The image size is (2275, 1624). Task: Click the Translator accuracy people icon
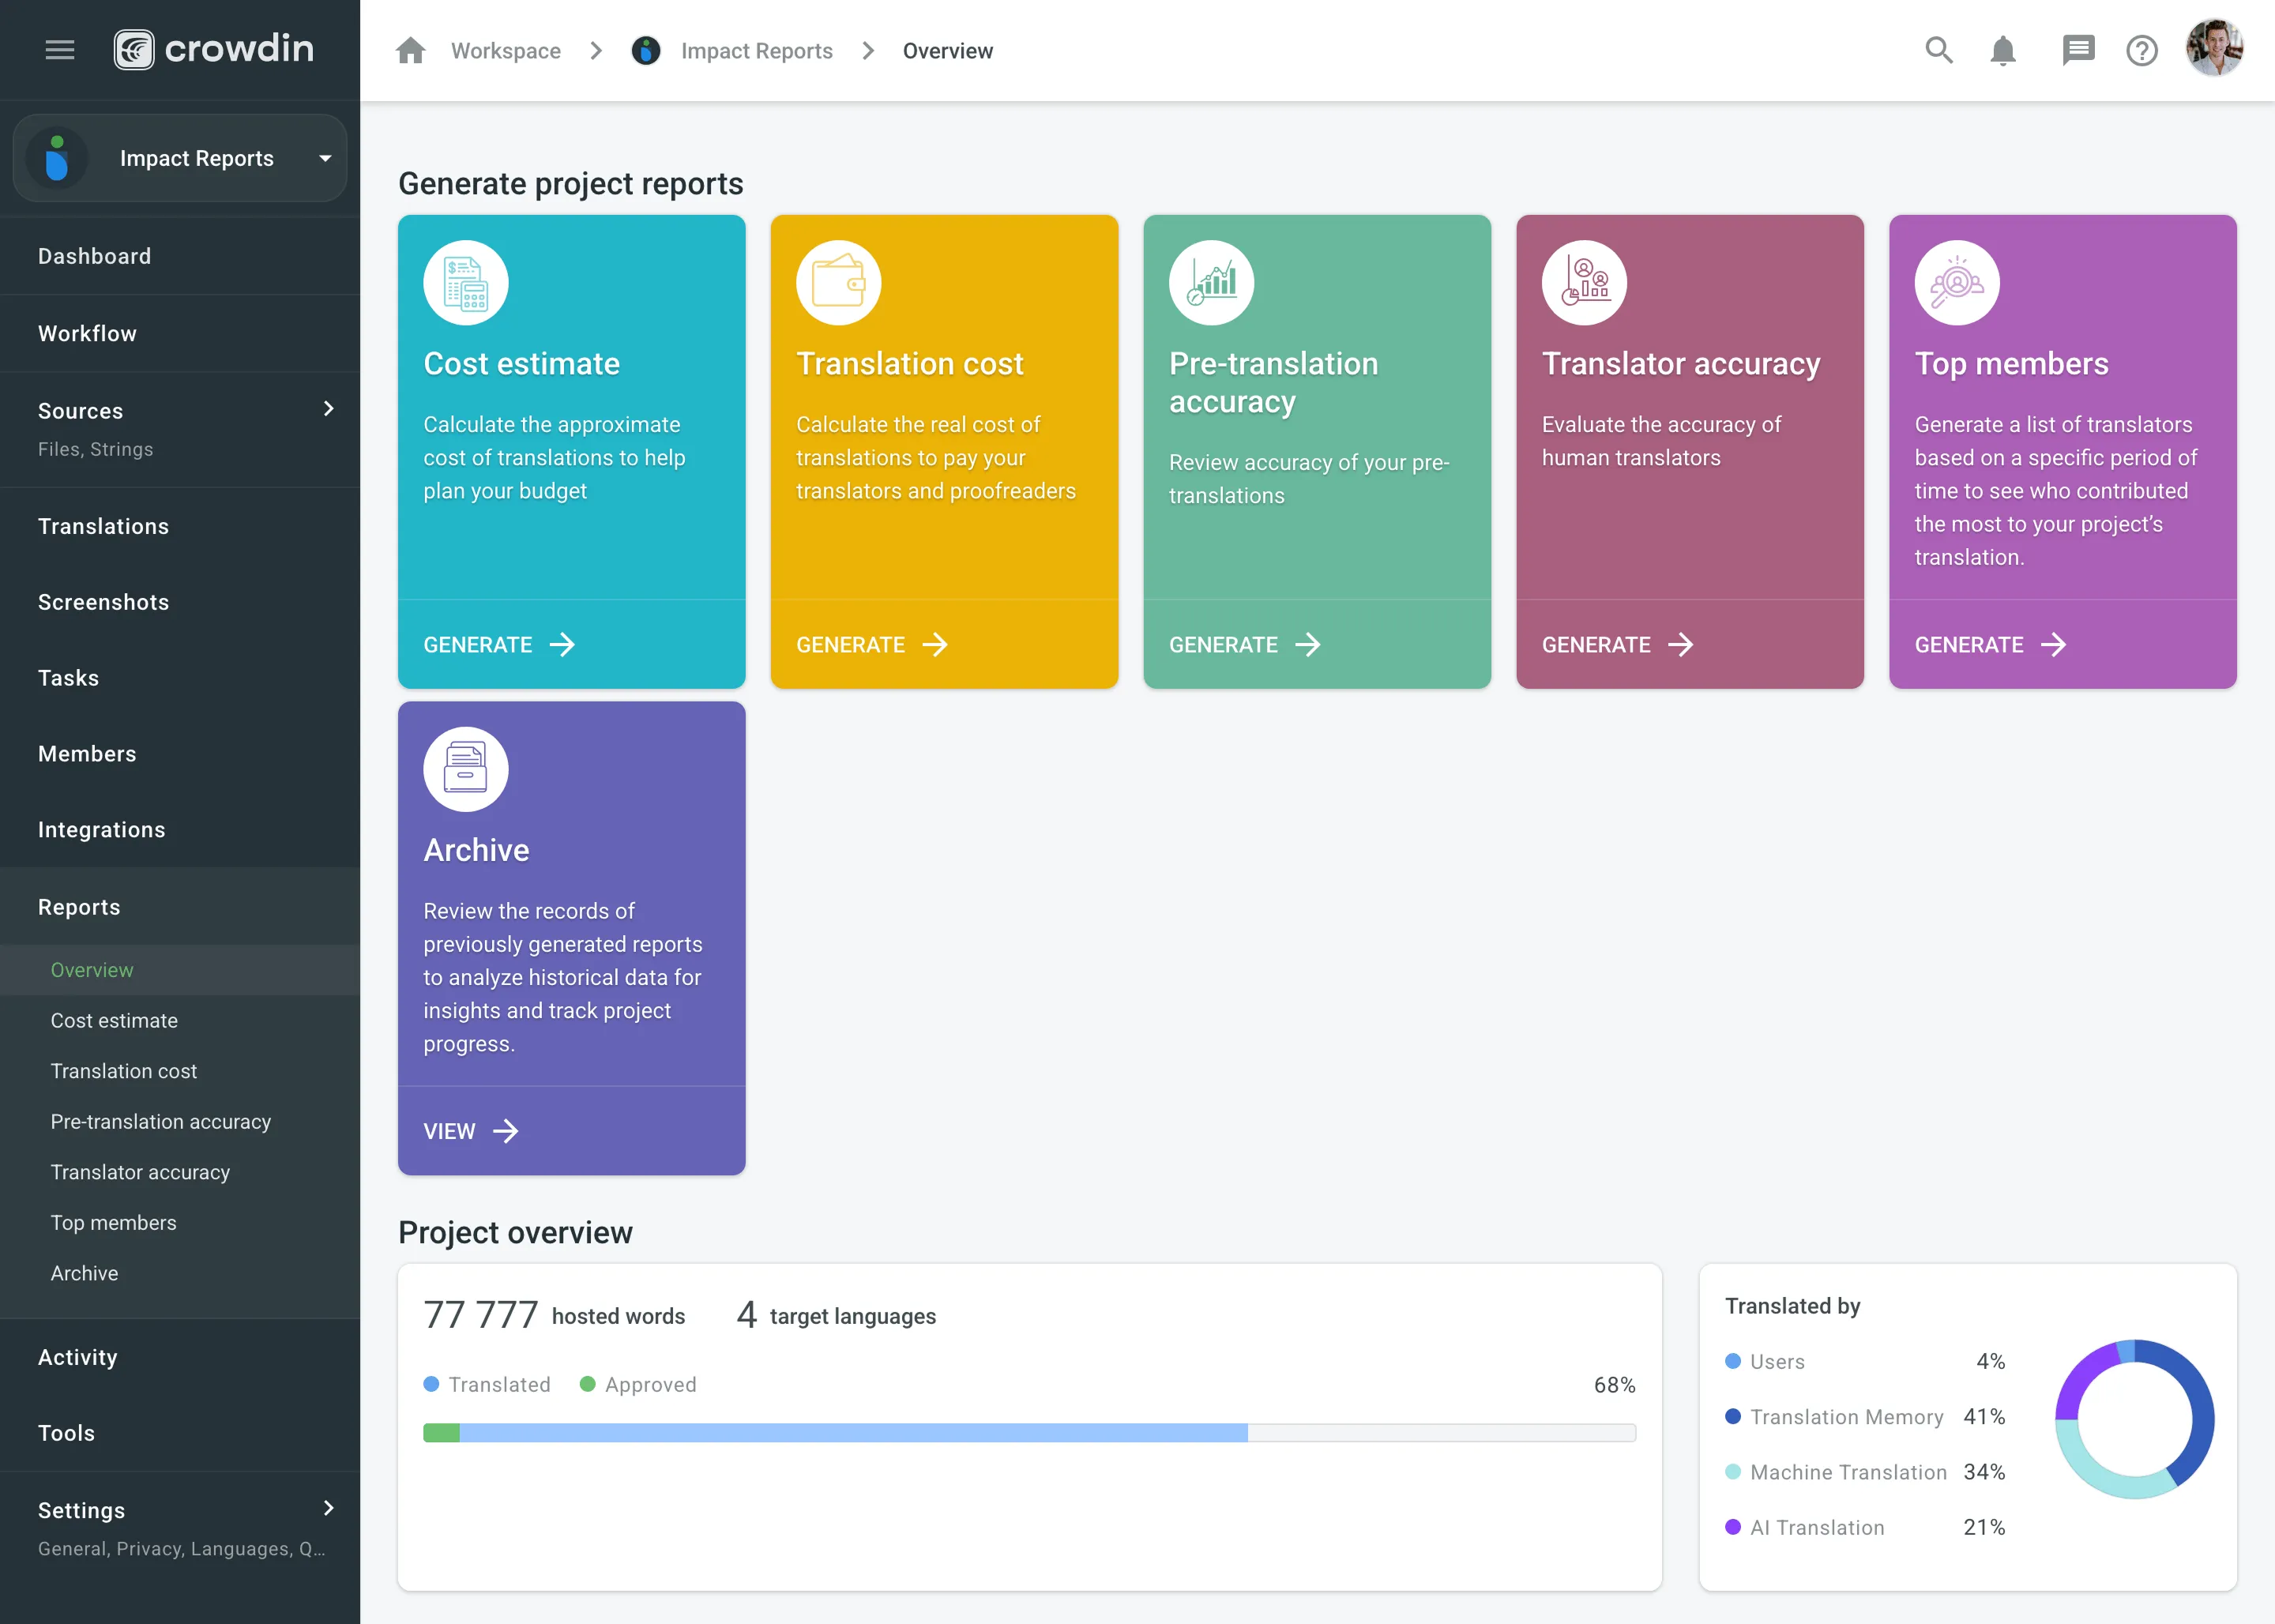pyautogui.click(x=1583, y=281)
